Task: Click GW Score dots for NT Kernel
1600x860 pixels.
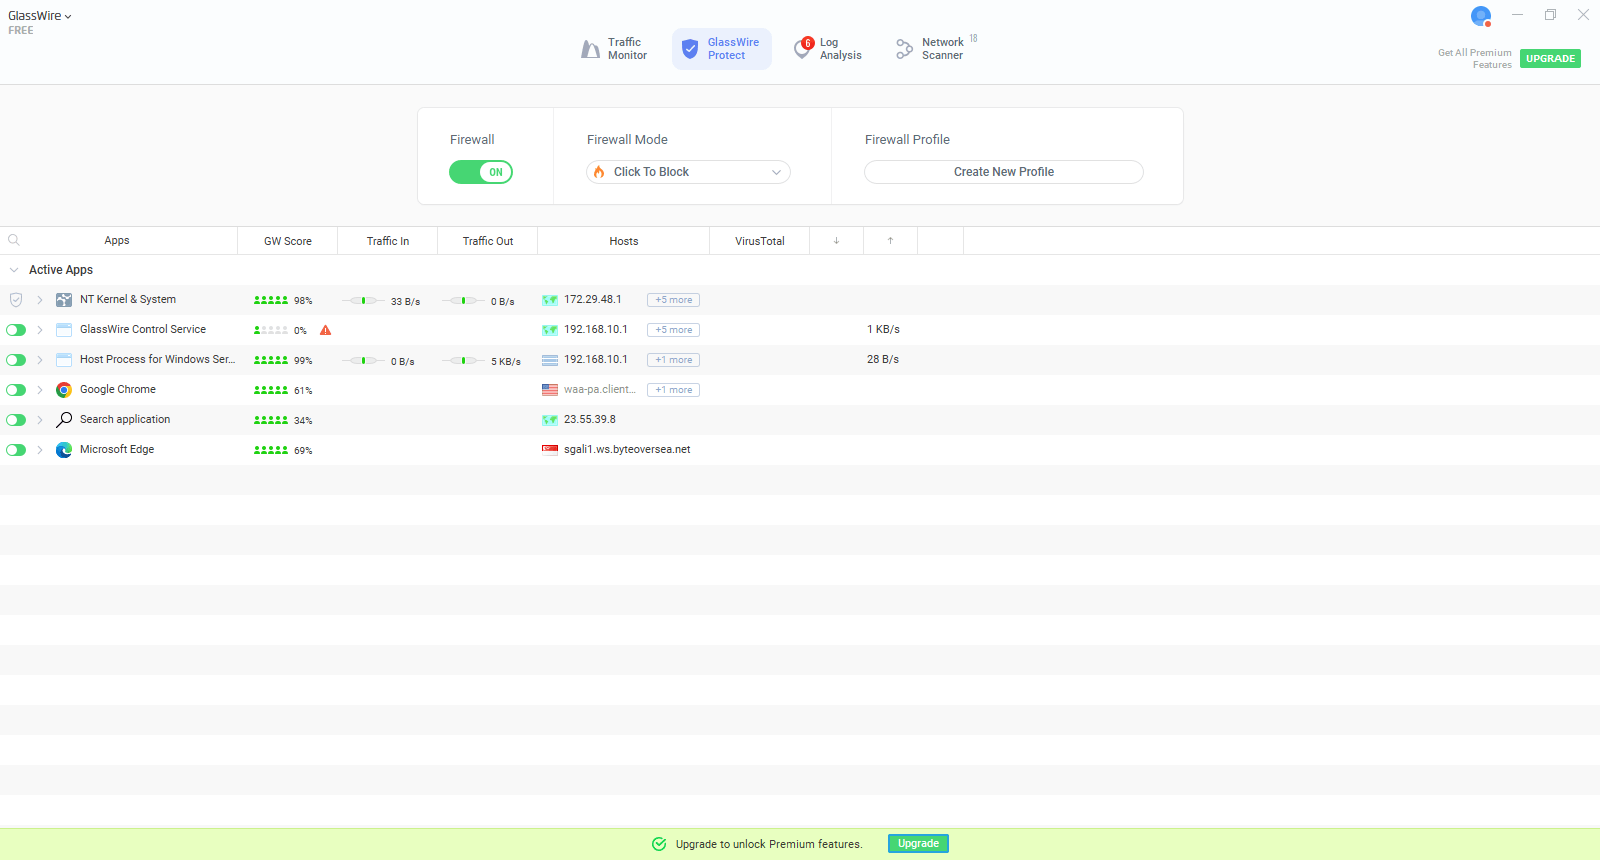Action: [x=271, y=300]
